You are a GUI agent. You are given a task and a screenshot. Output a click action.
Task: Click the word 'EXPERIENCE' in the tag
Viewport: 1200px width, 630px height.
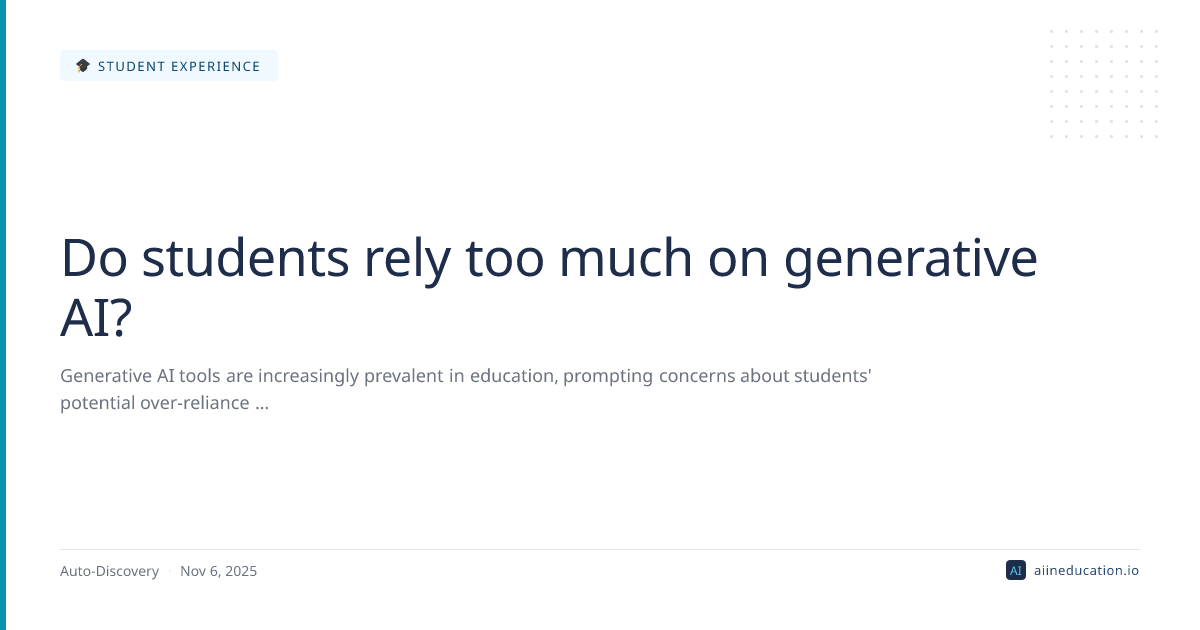point(215,66)
